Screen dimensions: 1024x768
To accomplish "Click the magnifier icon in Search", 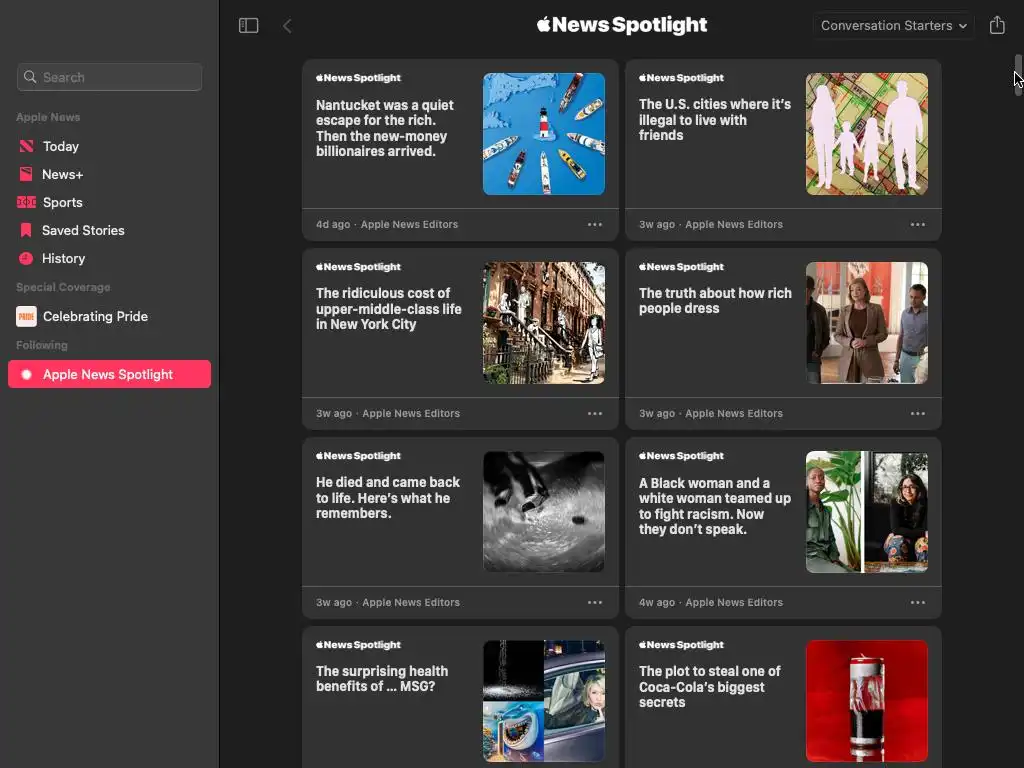I will click(30, 77).
